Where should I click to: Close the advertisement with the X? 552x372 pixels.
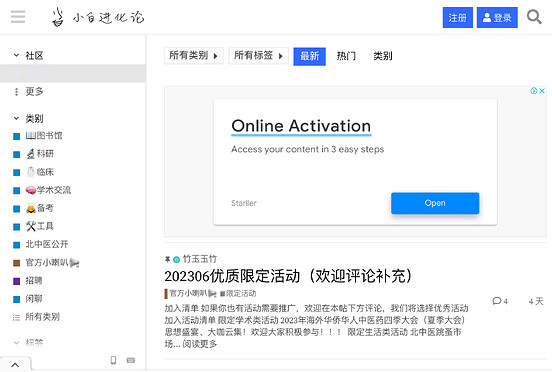pyautogui.click(x=542, y=91)
